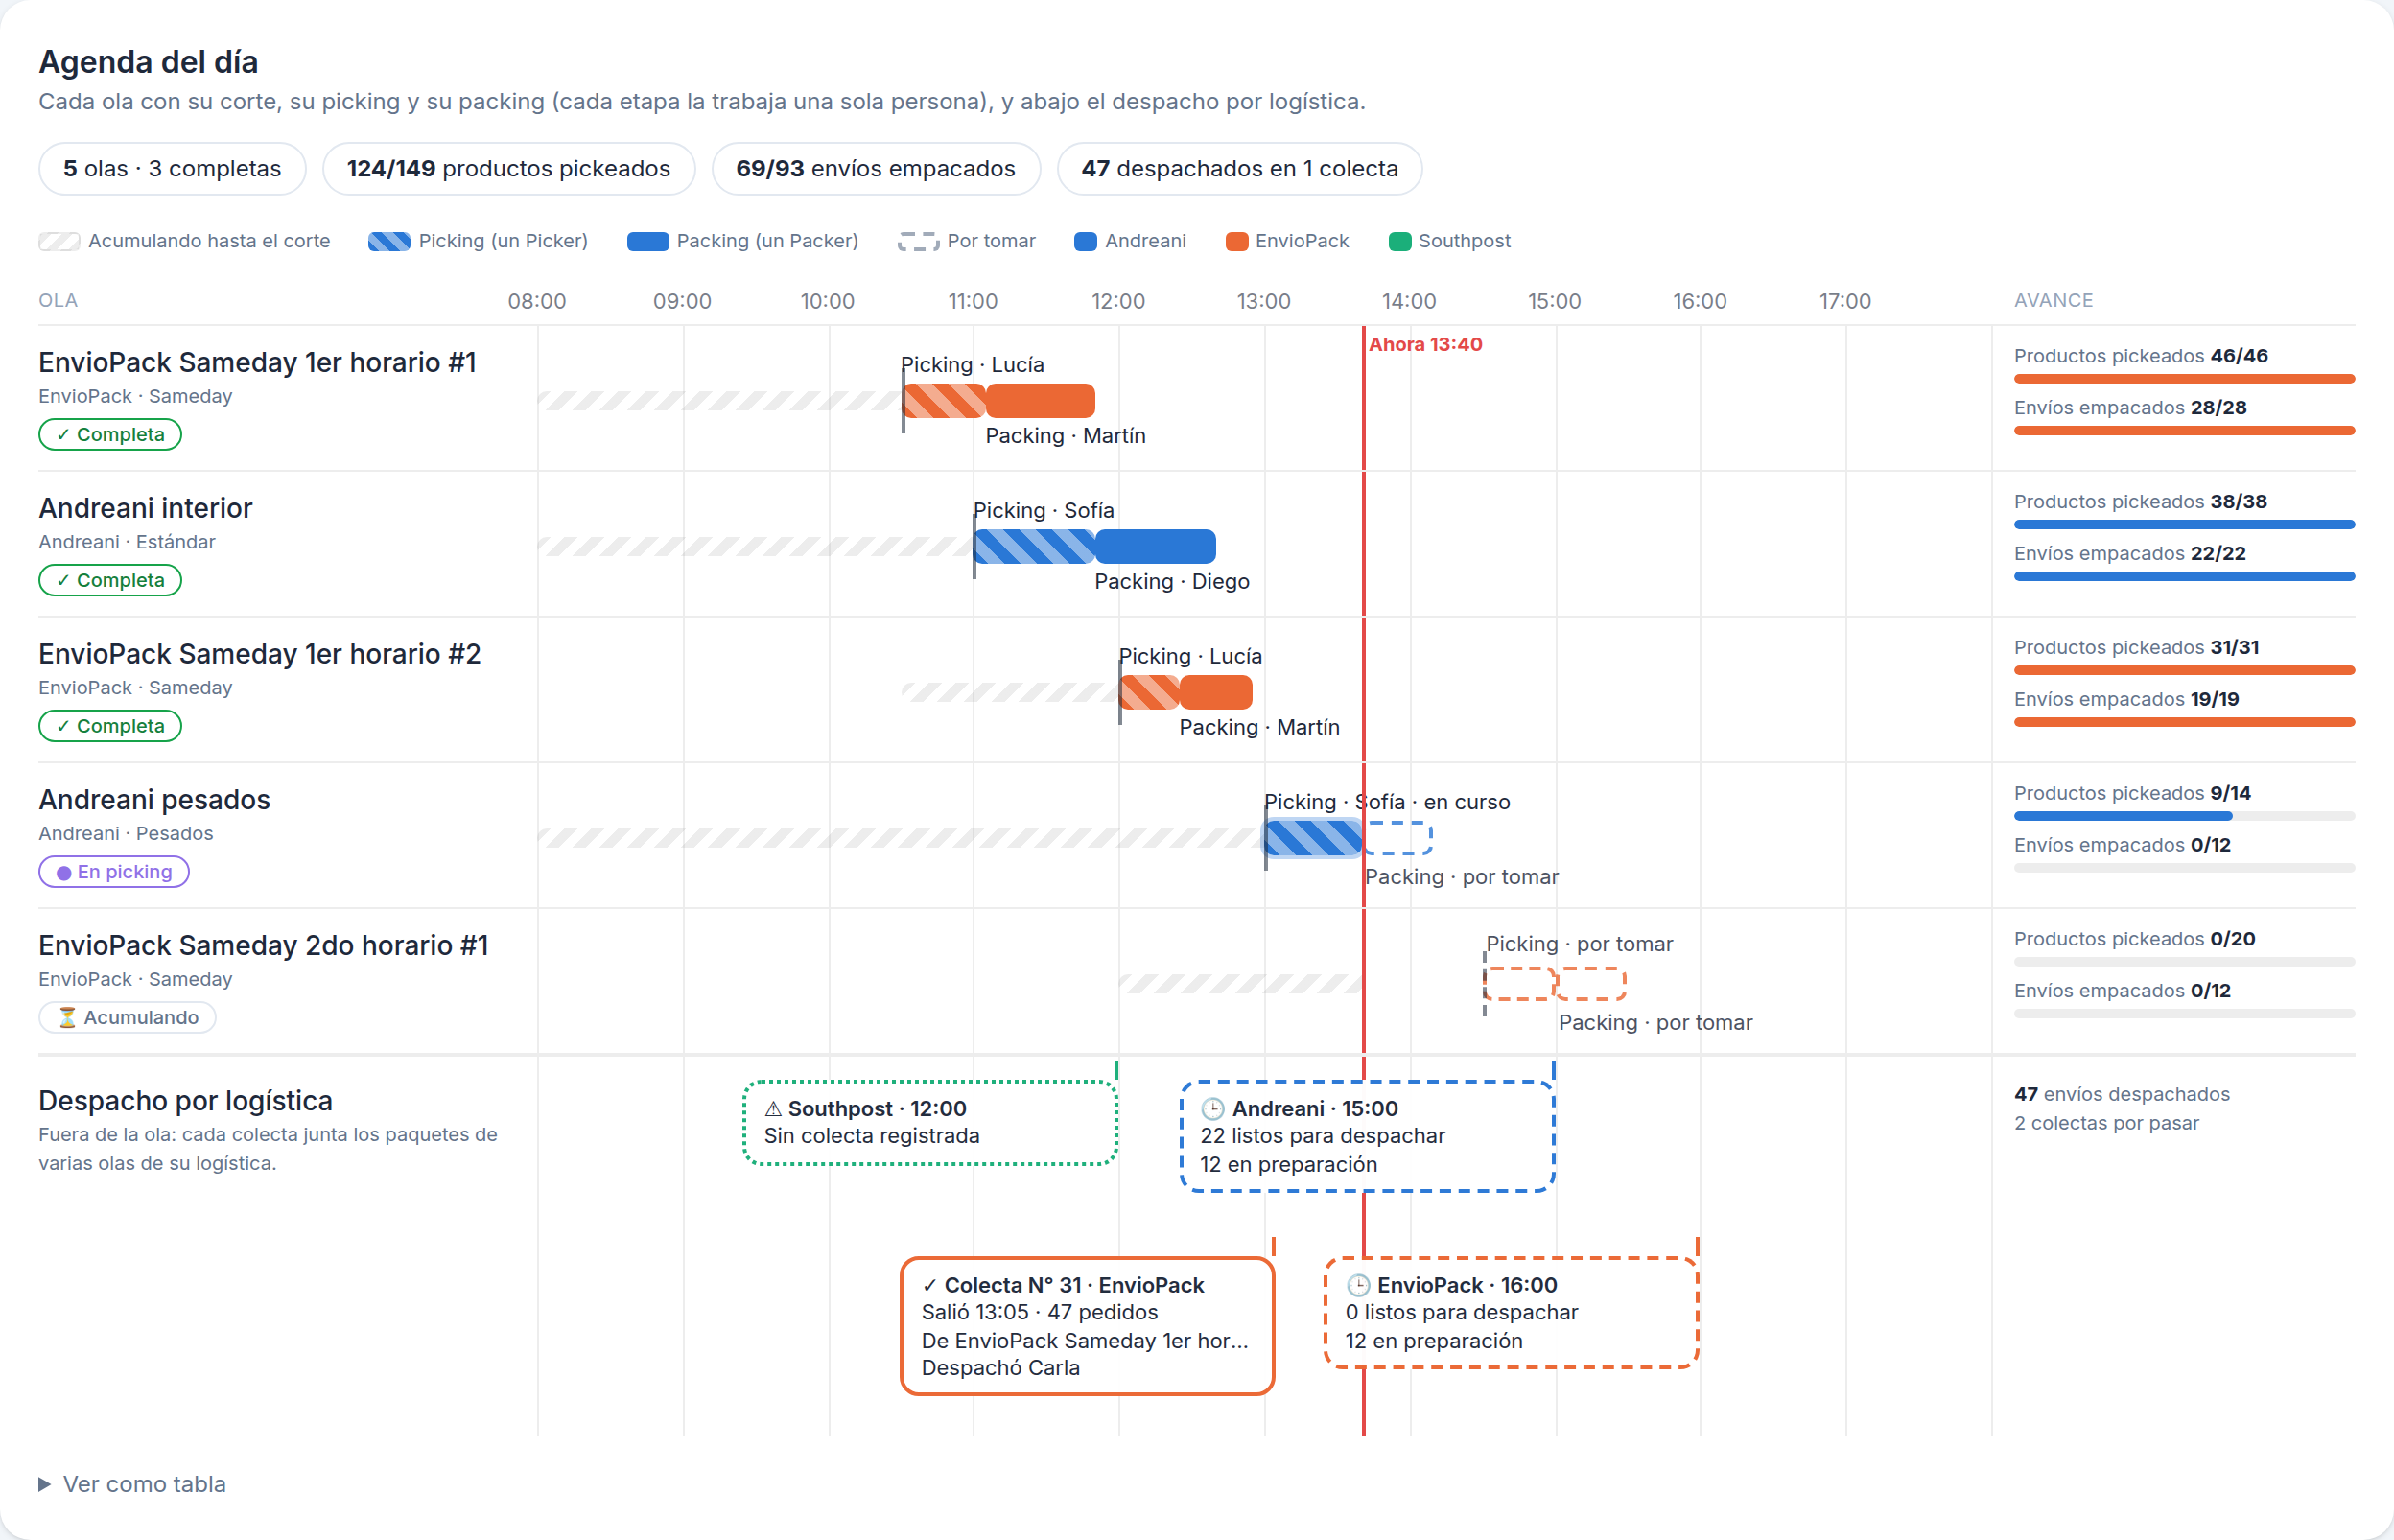The width and height of the screenshot is (2394, 1540).
Task: Click the Acumulando hourglass badge
Action: coord(127,1017)
